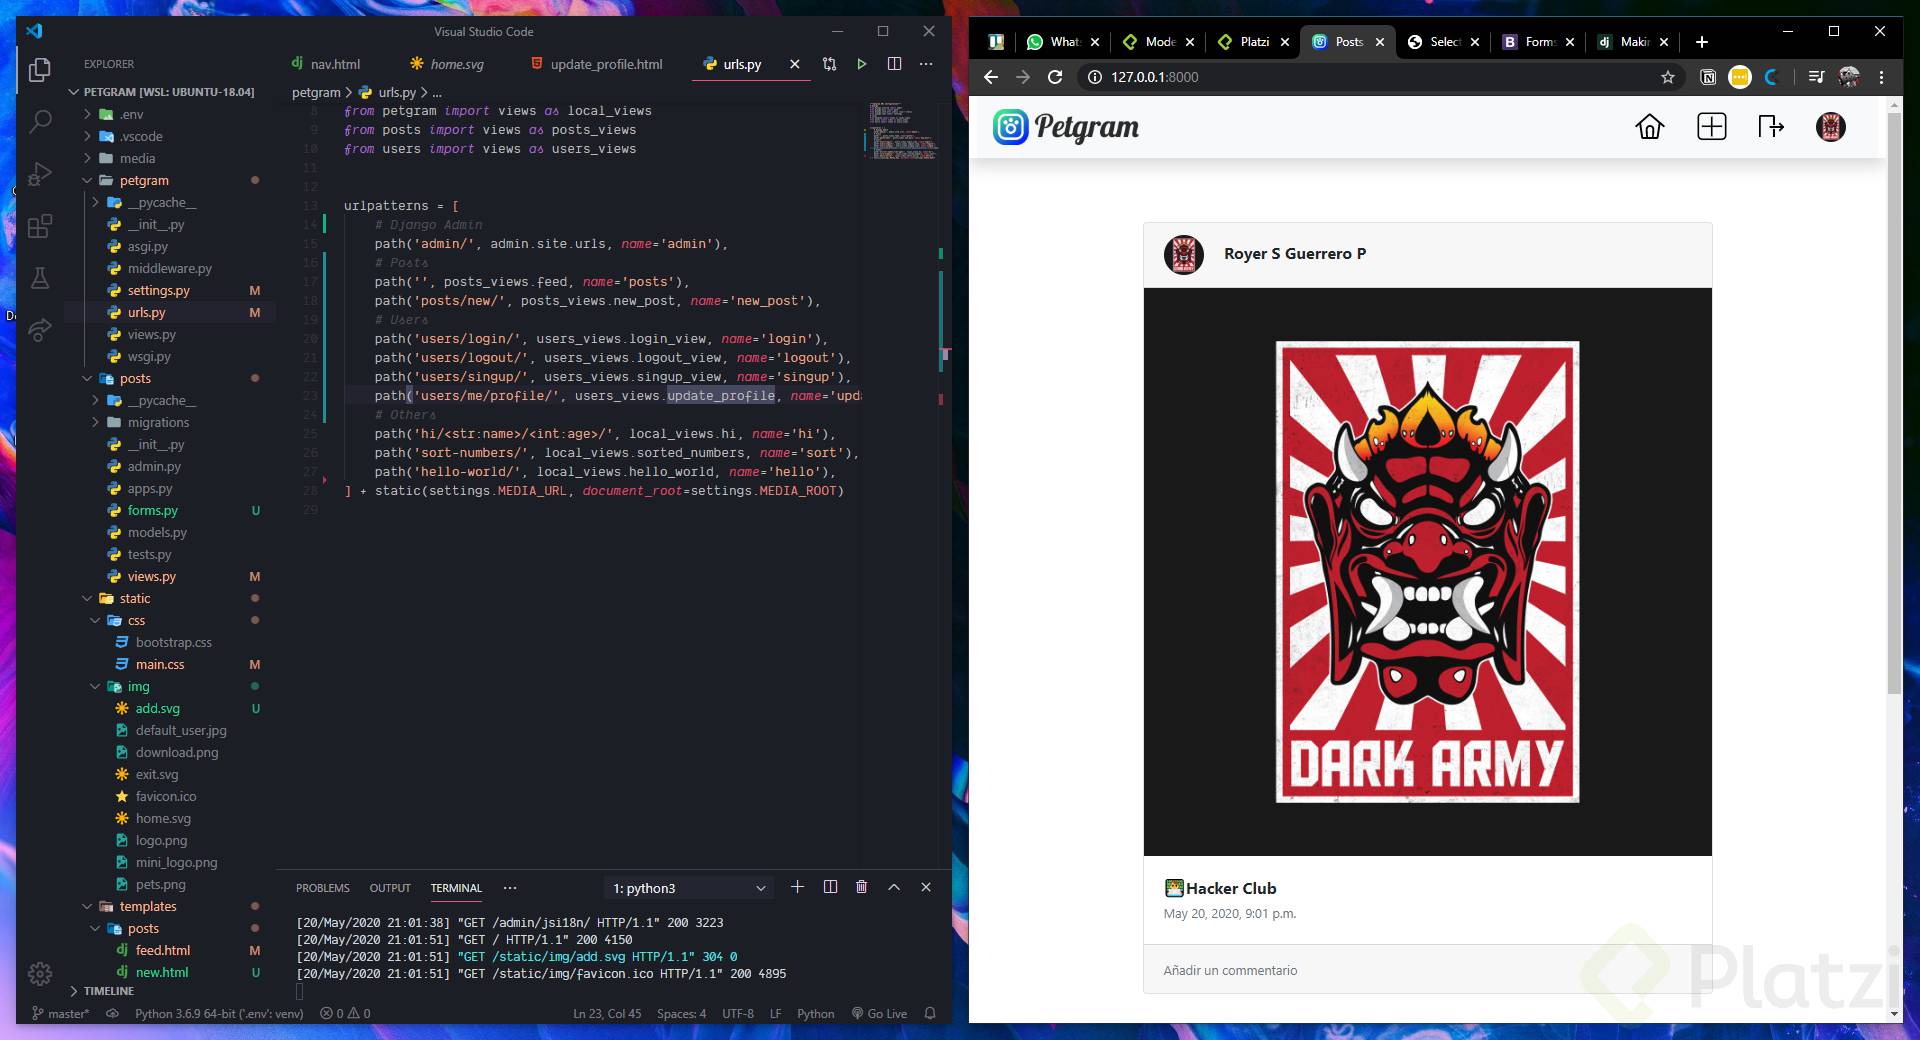Maximize the panel with up chevron
This screenshot has width=1920, height=1040.
click(x=894, y=887)
